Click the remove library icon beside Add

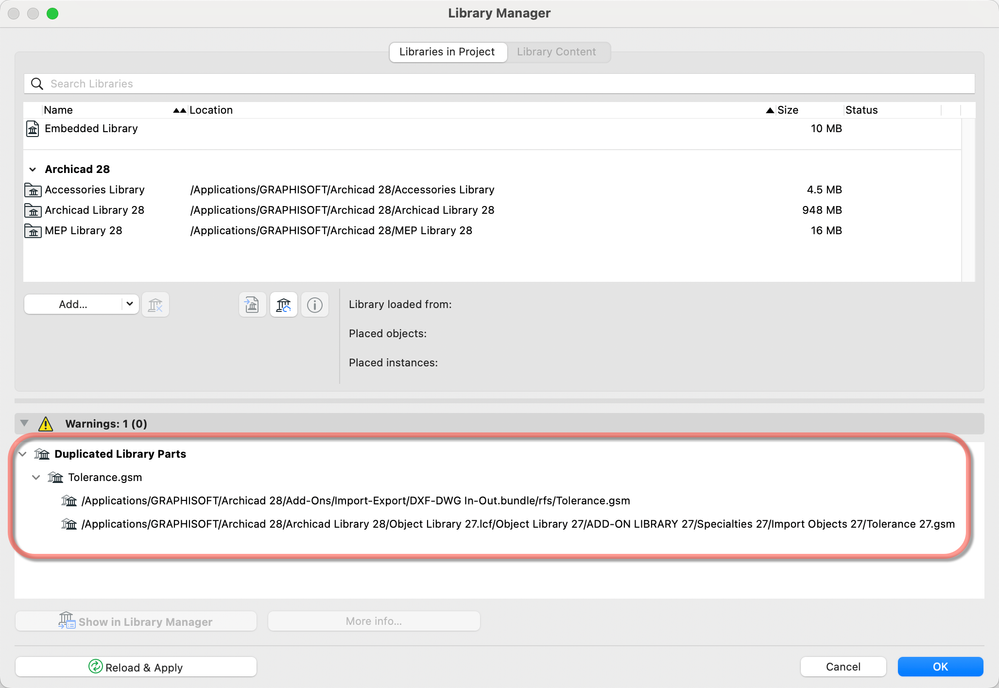pyautogui.click(x=155, y=305)
